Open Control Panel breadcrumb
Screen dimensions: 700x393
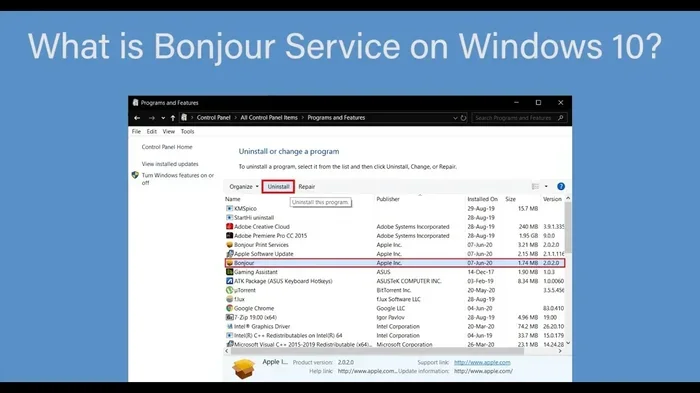(x=213, y=117)
